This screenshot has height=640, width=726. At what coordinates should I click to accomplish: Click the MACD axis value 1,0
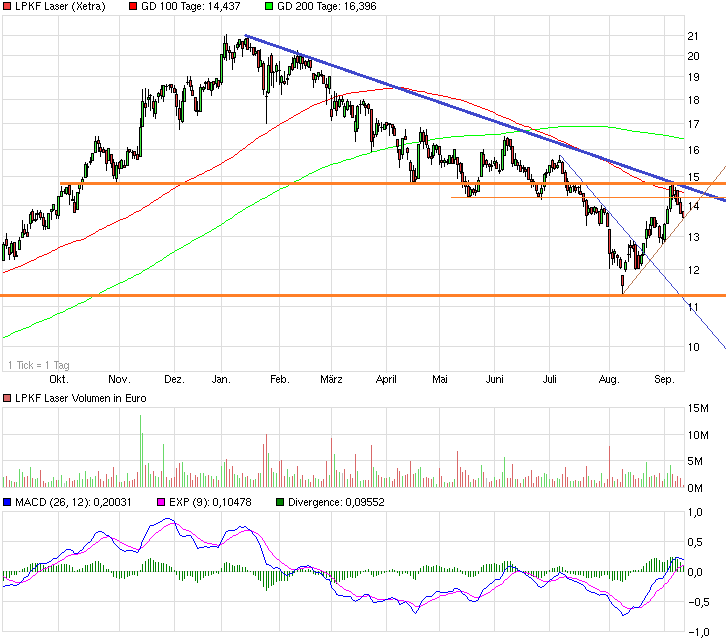[x=695, y=513]
